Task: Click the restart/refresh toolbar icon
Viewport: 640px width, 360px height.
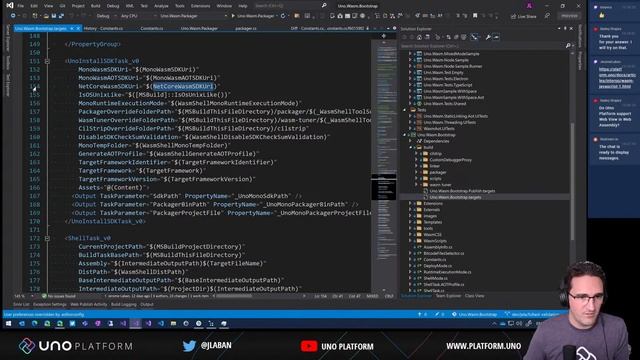Action: point(283,16)
